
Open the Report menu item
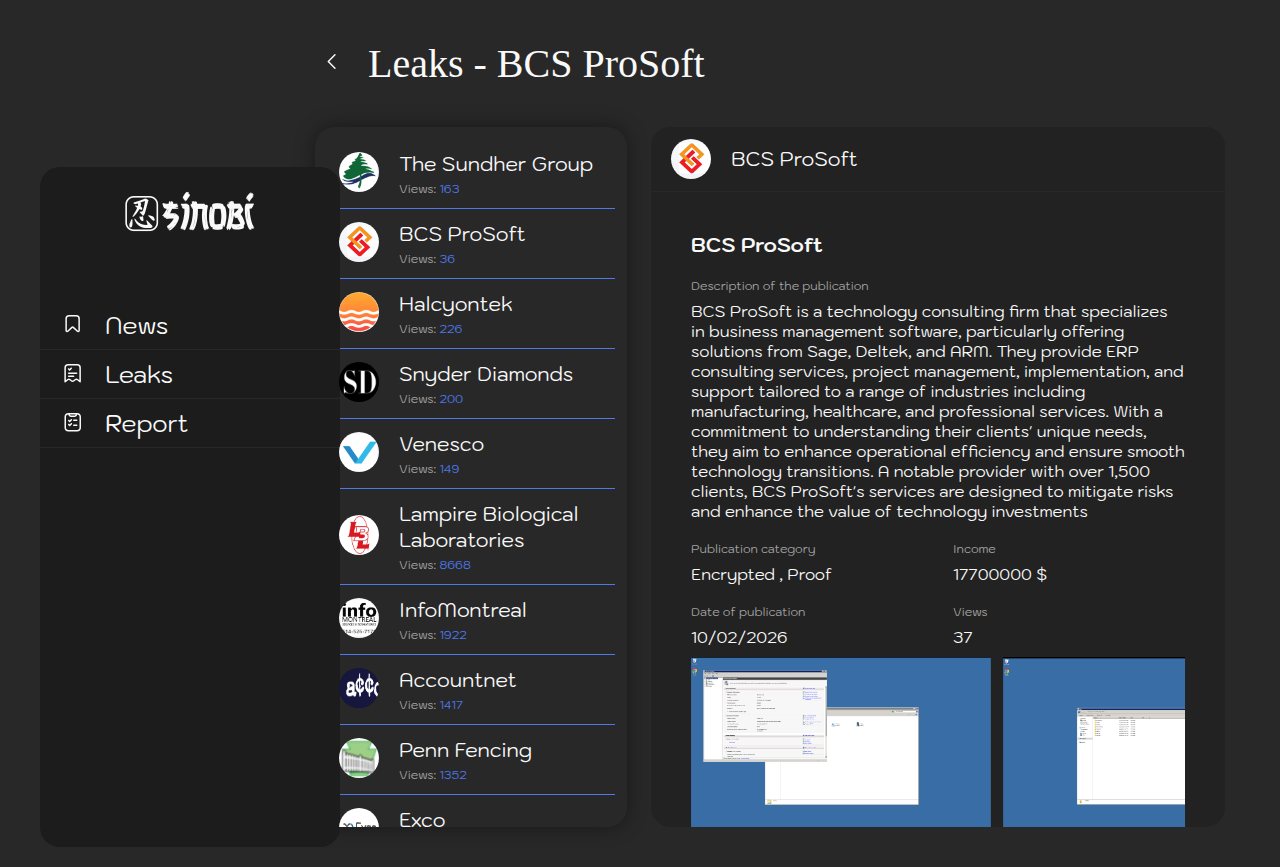[x=146, y=424]
